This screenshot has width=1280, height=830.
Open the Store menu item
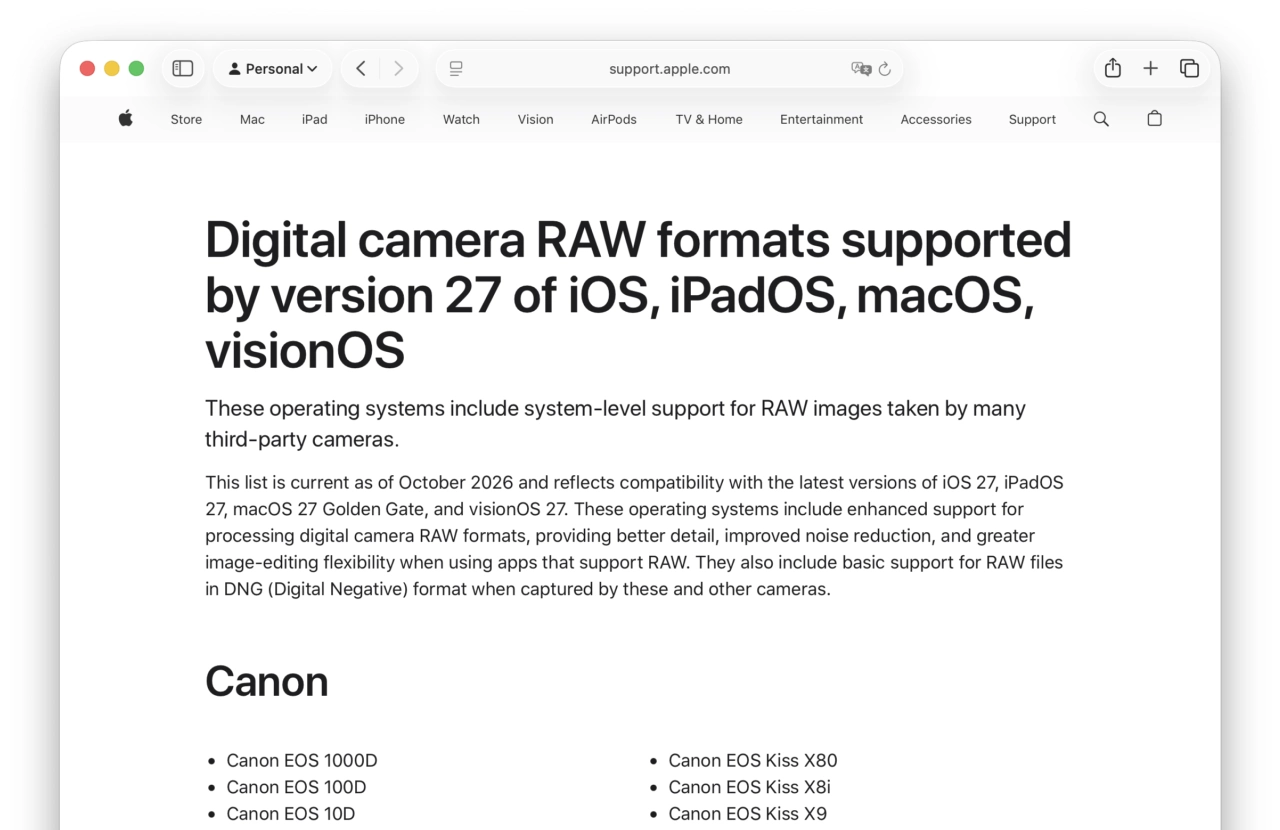[186, 119]
